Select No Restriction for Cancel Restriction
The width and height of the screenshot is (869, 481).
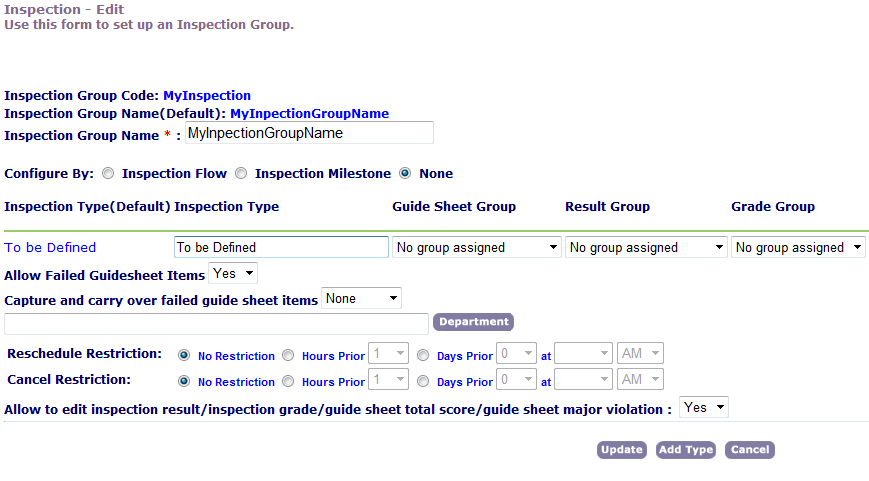(184, 382)
